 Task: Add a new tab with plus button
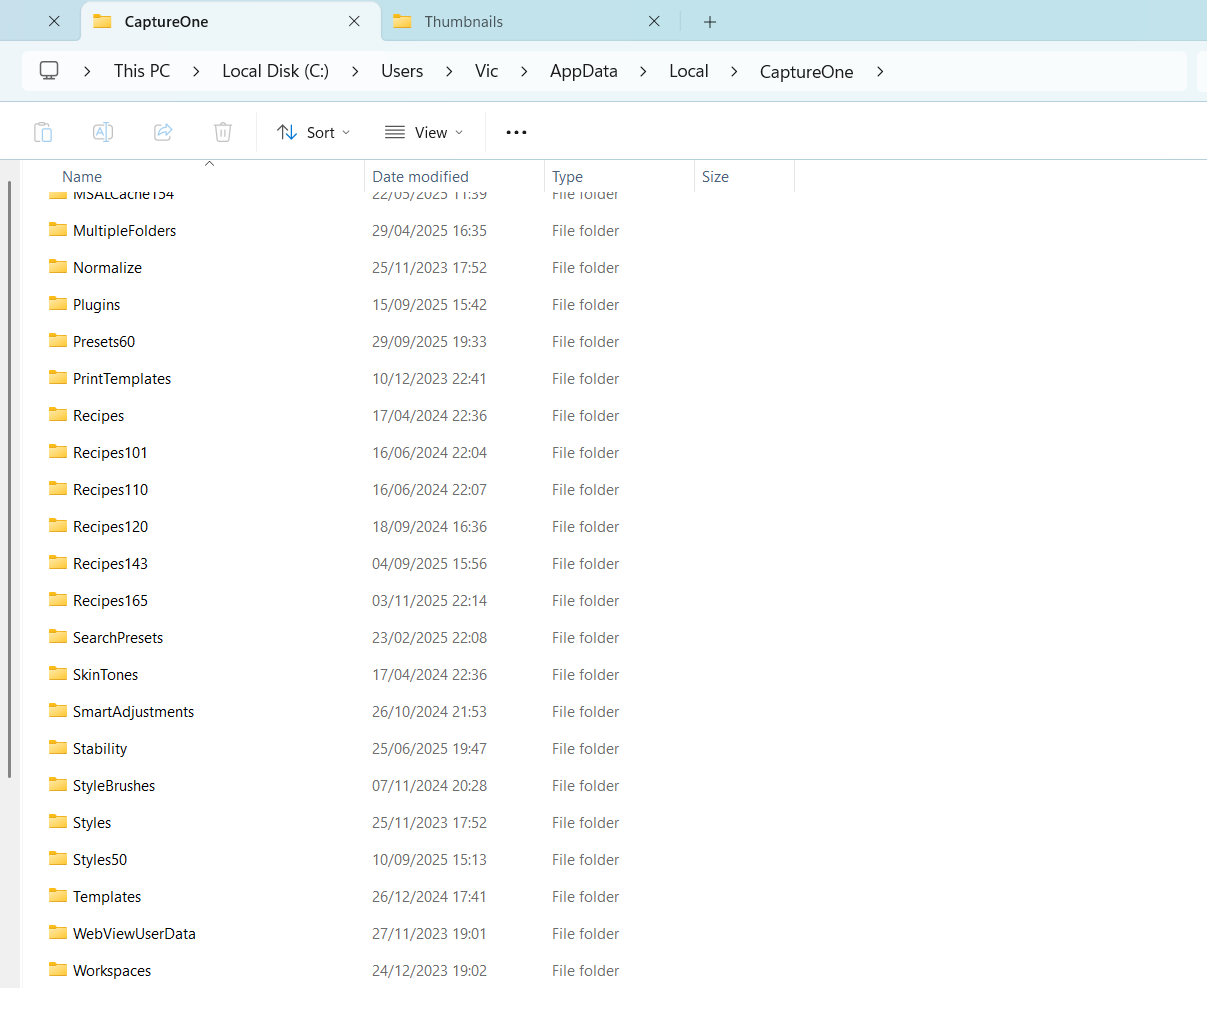pyautogui.click(x=710, y=22)
